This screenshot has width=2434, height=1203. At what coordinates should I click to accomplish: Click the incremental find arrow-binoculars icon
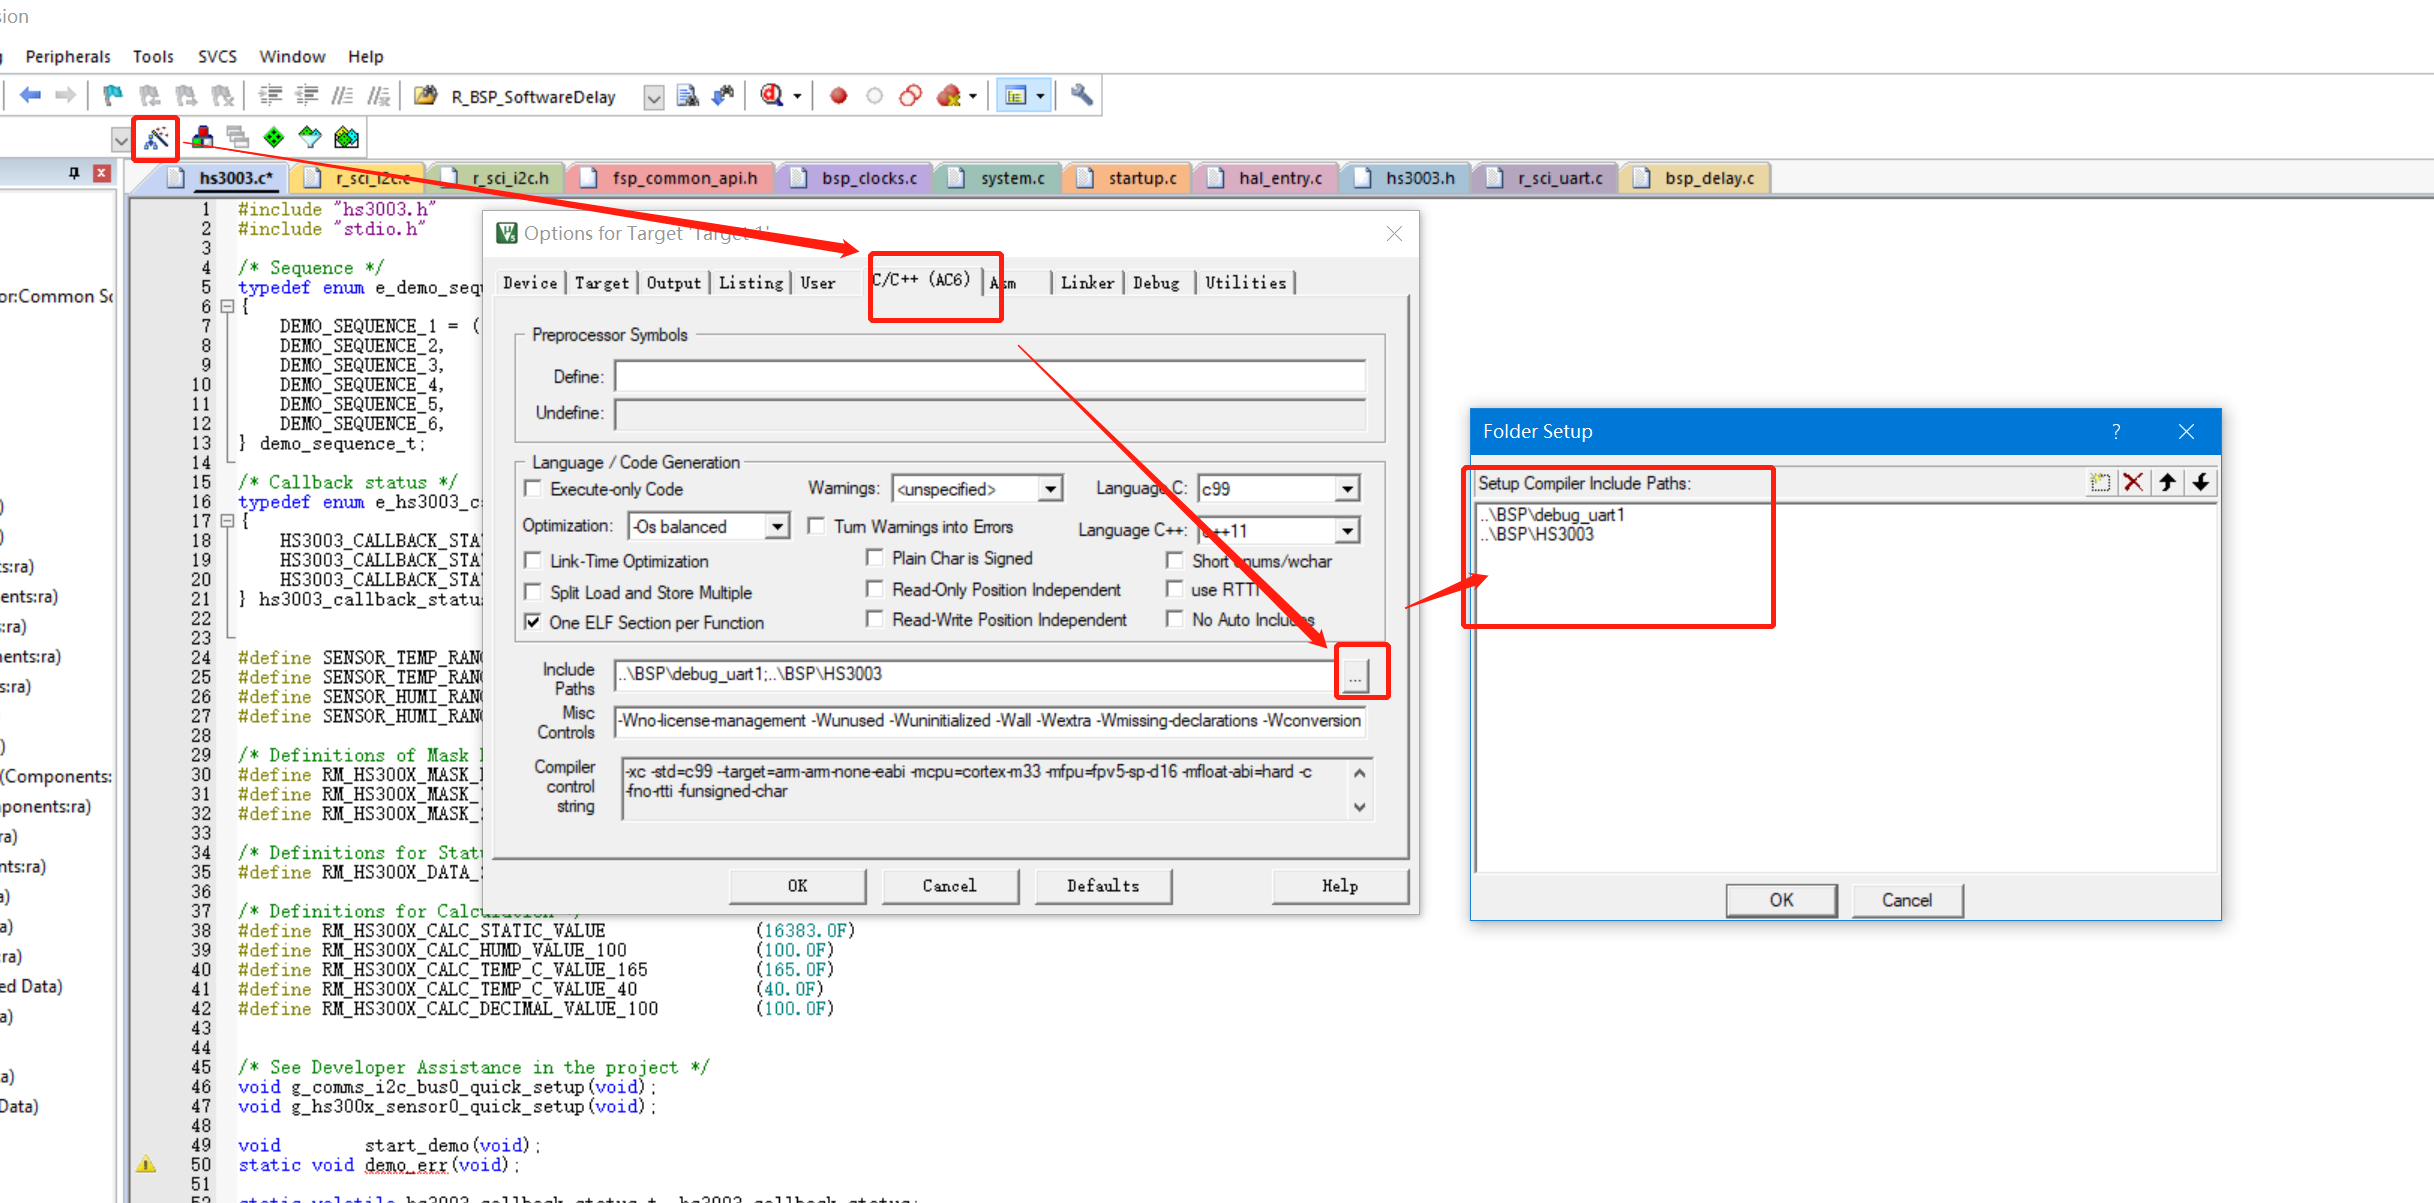723,96
